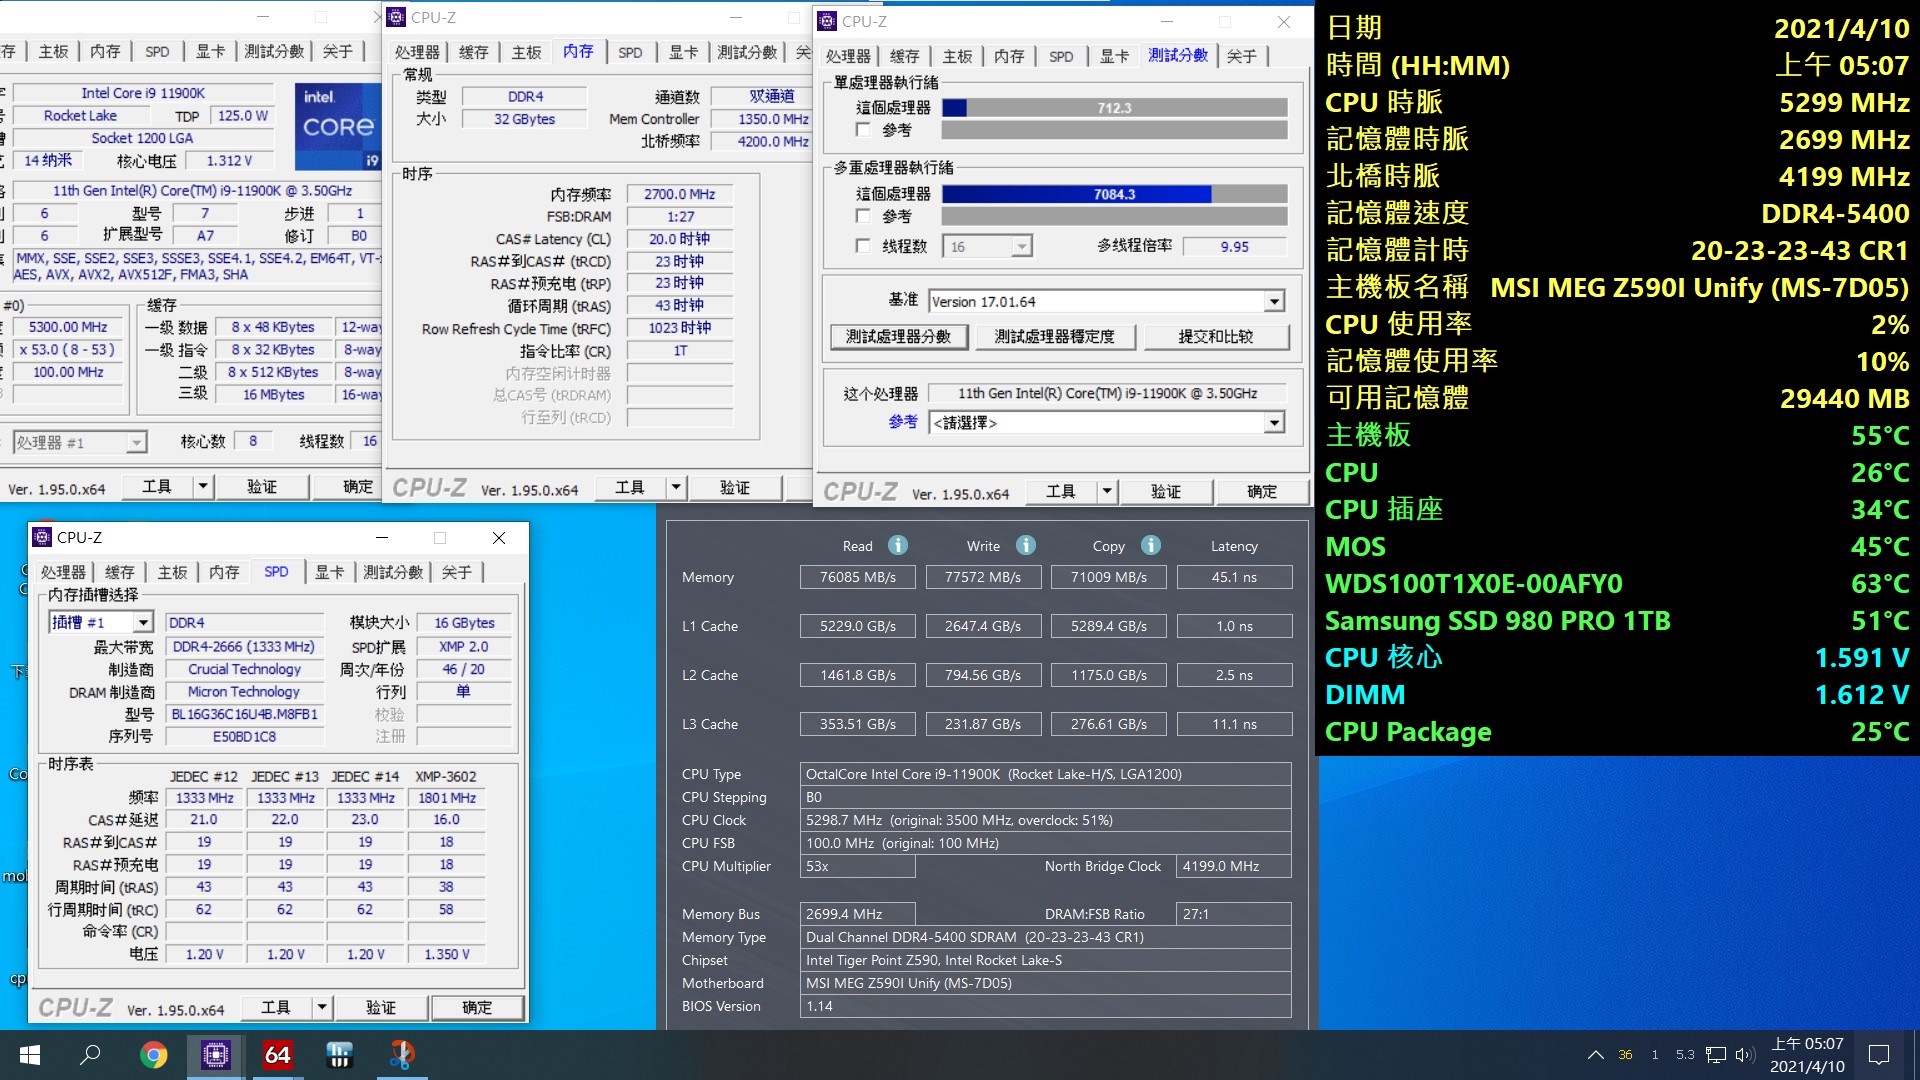Click info icon next to Write

(x=1026, y=545)
